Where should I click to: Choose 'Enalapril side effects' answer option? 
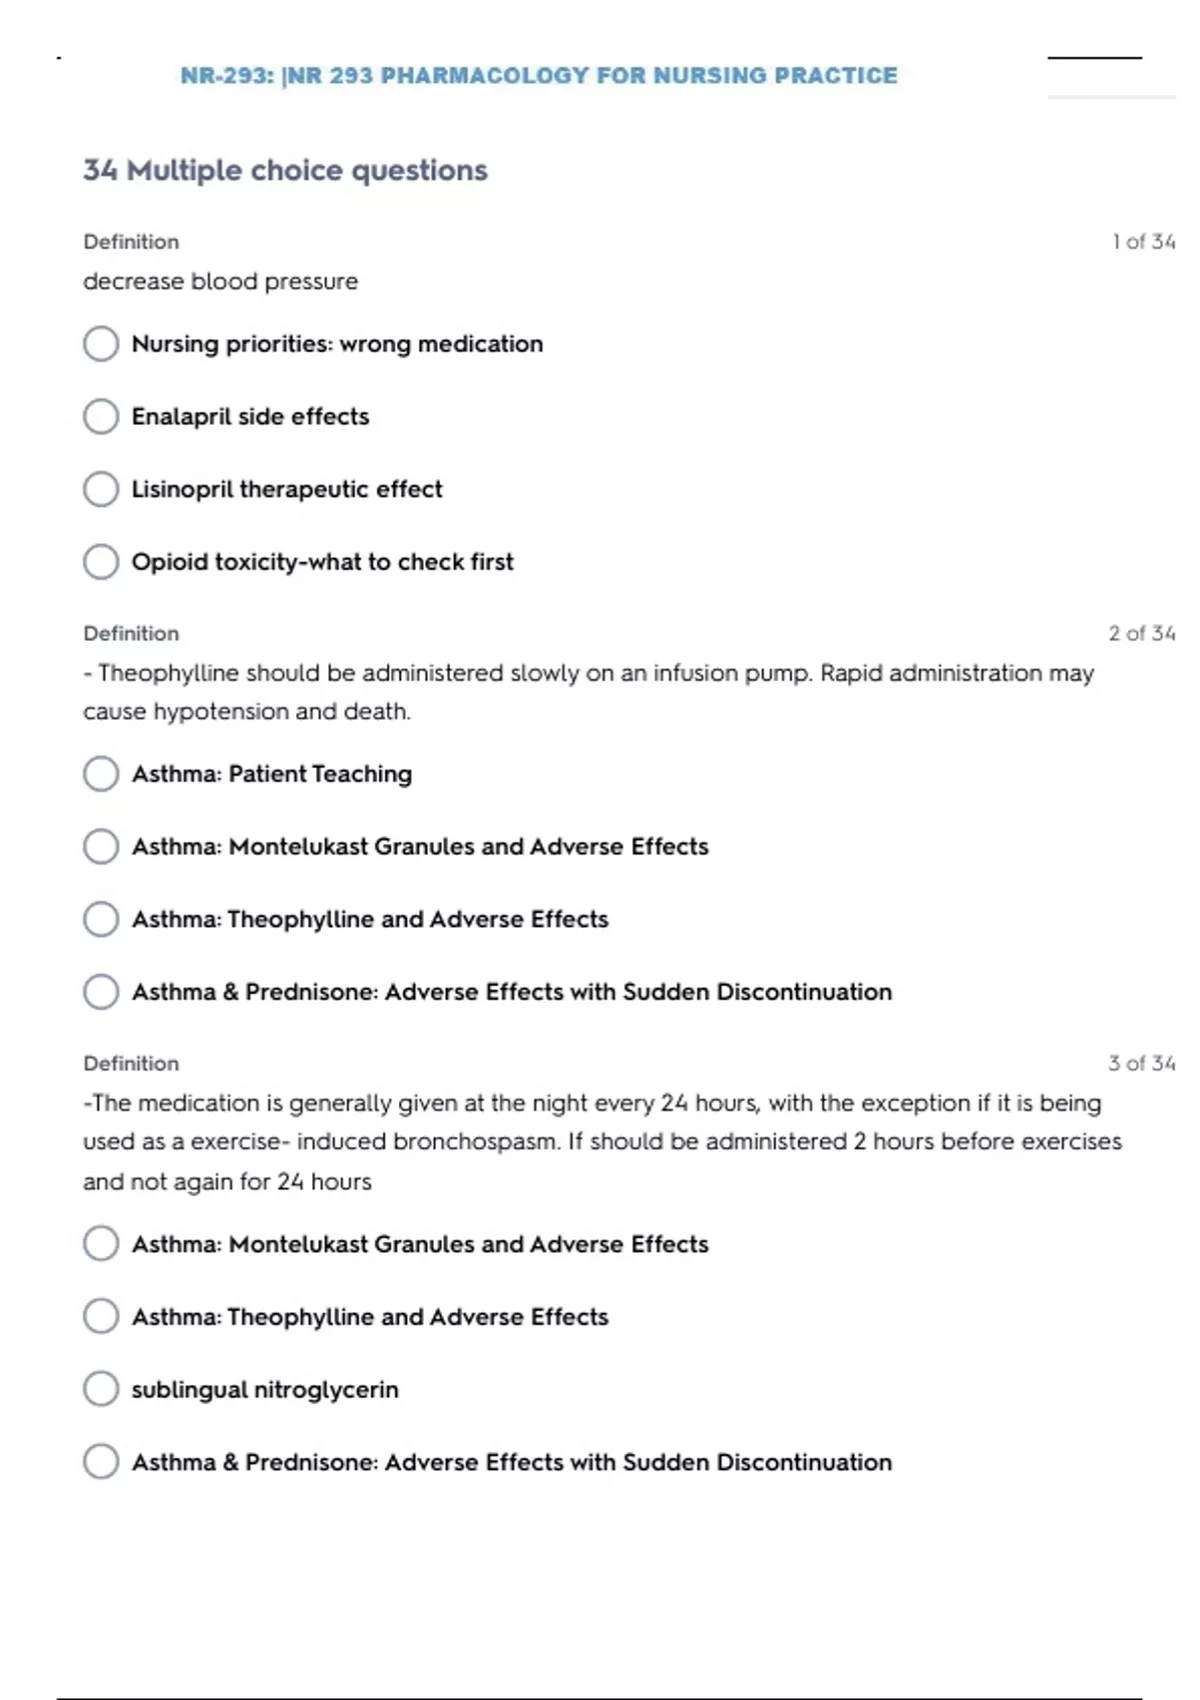pyautogui.click(x=101, y=417)
